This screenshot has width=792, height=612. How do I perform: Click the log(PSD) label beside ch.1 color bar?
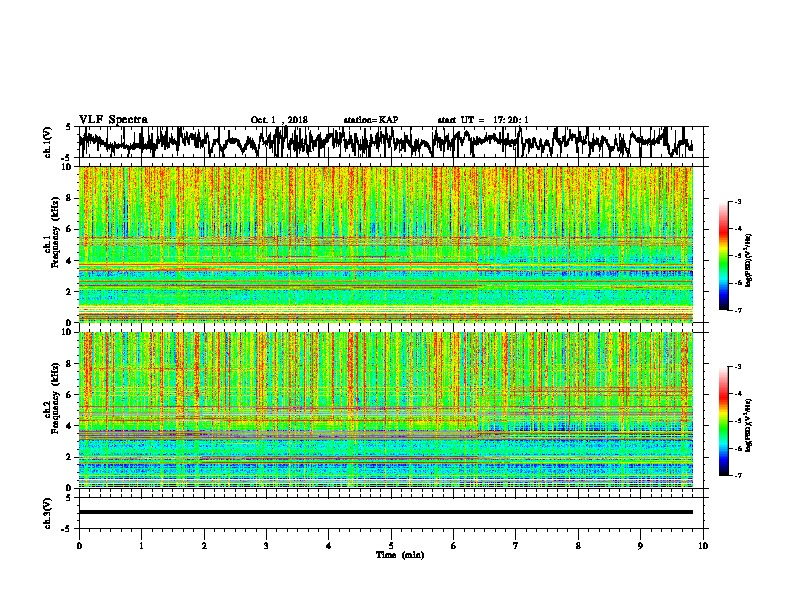pos(748,261)
